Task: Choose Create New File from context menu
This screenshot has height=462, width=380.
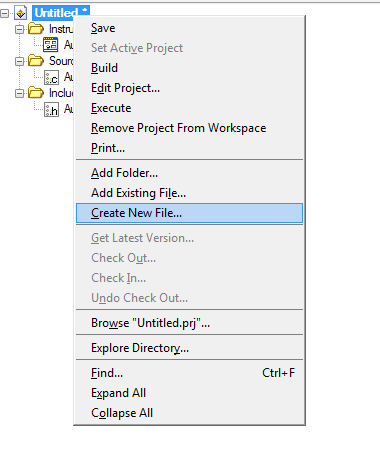Action: [189, 213]
